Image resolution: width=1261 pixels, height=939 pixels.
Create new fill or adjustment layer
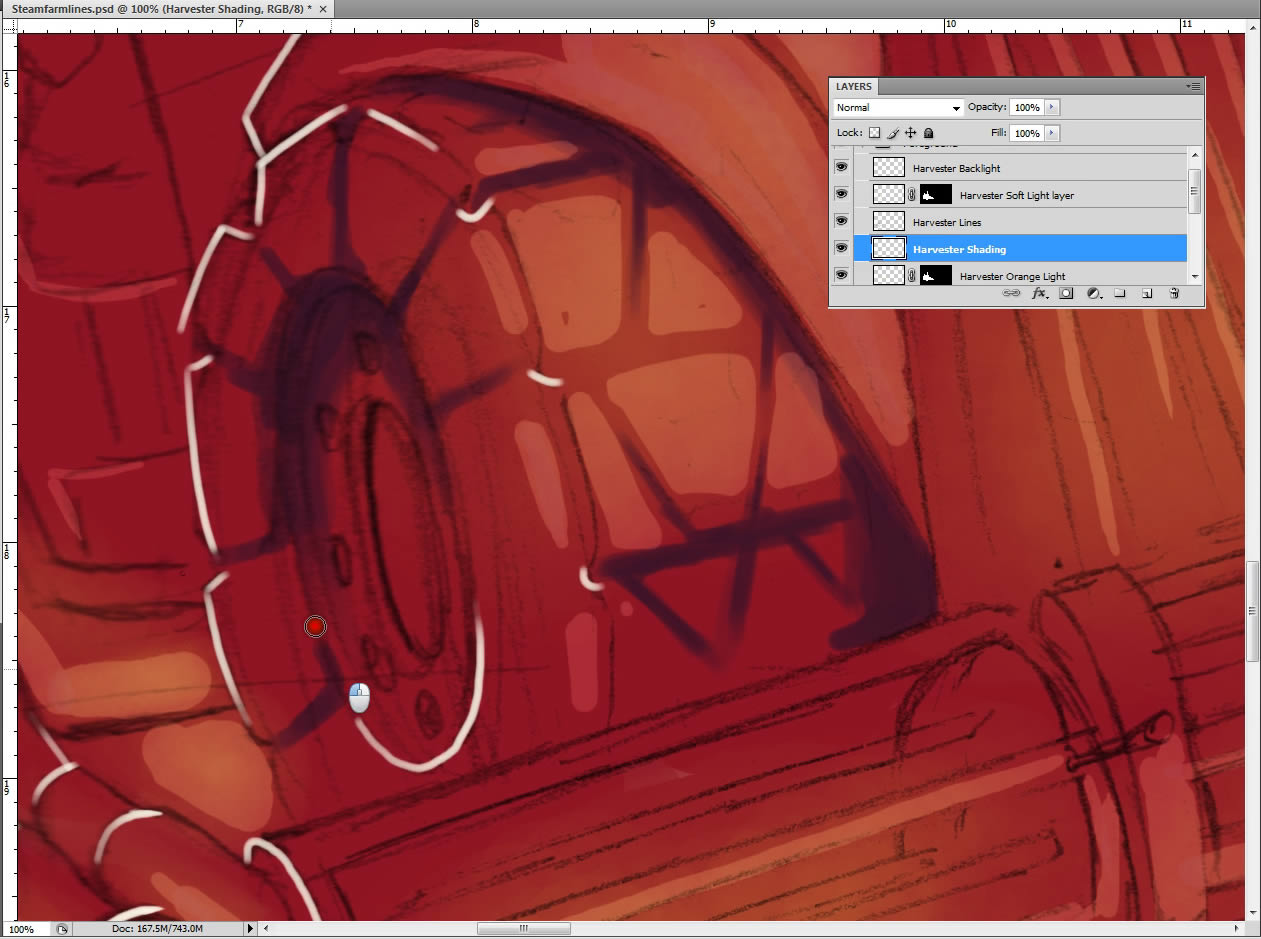1094,294
